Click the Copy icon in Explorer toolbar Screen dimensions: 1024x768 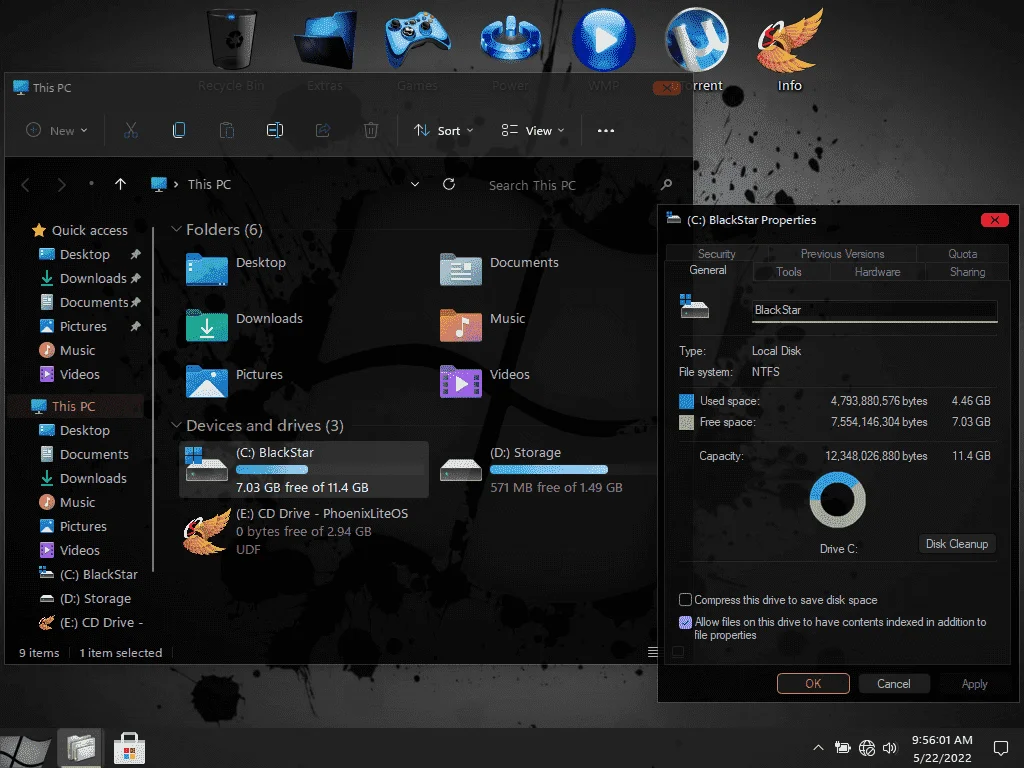tap(178, 130)
